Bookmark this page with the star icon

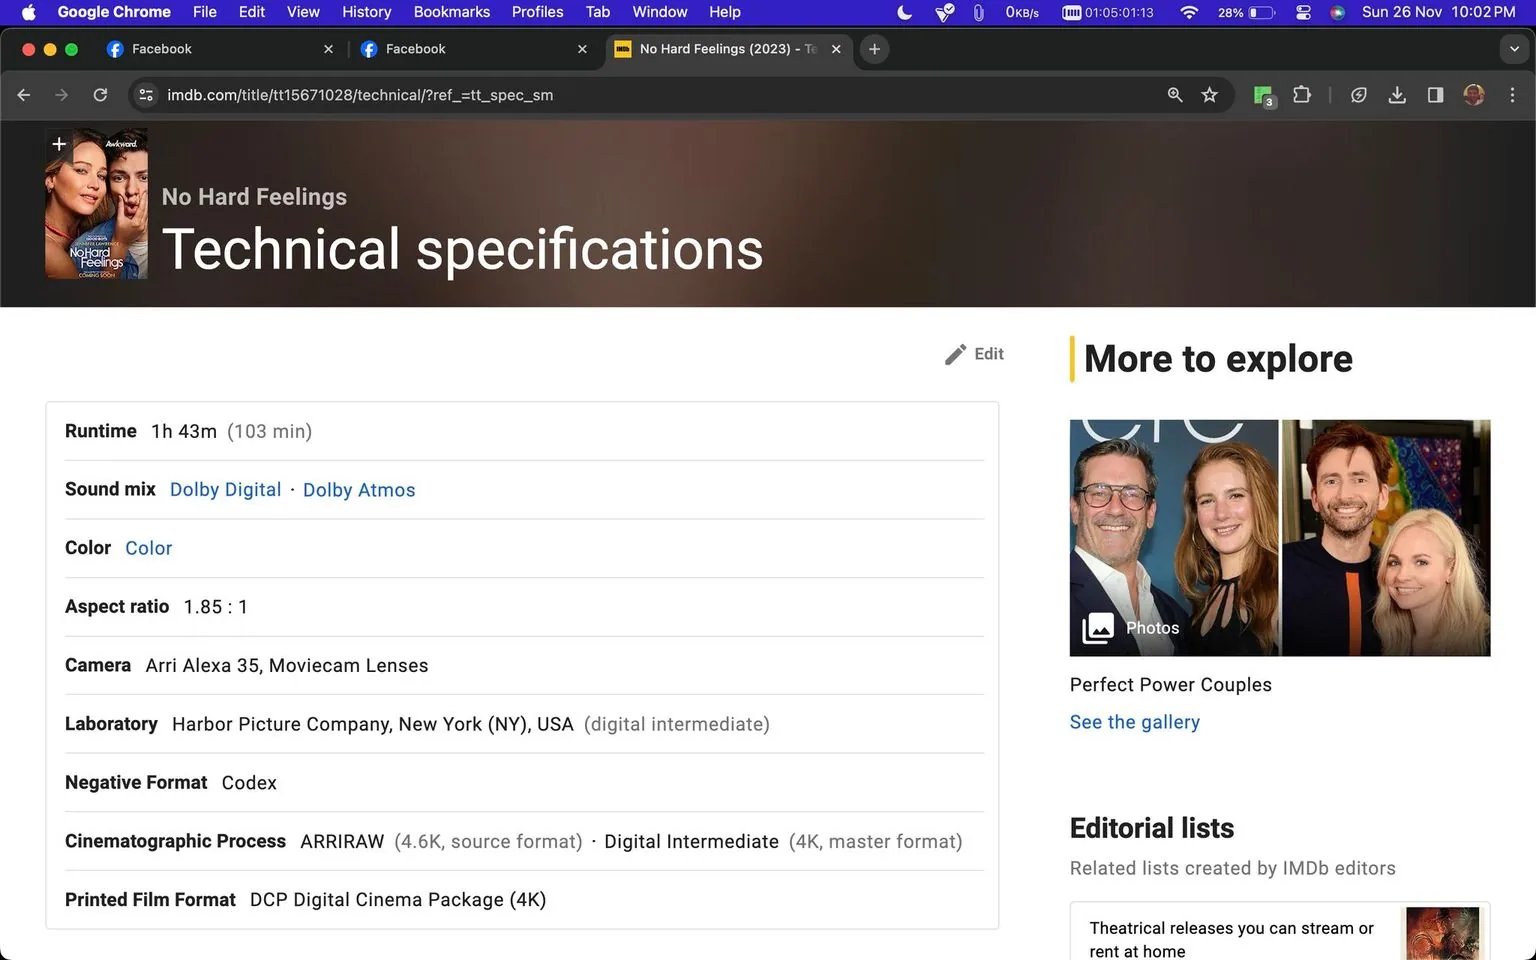tap(1210, 95)
